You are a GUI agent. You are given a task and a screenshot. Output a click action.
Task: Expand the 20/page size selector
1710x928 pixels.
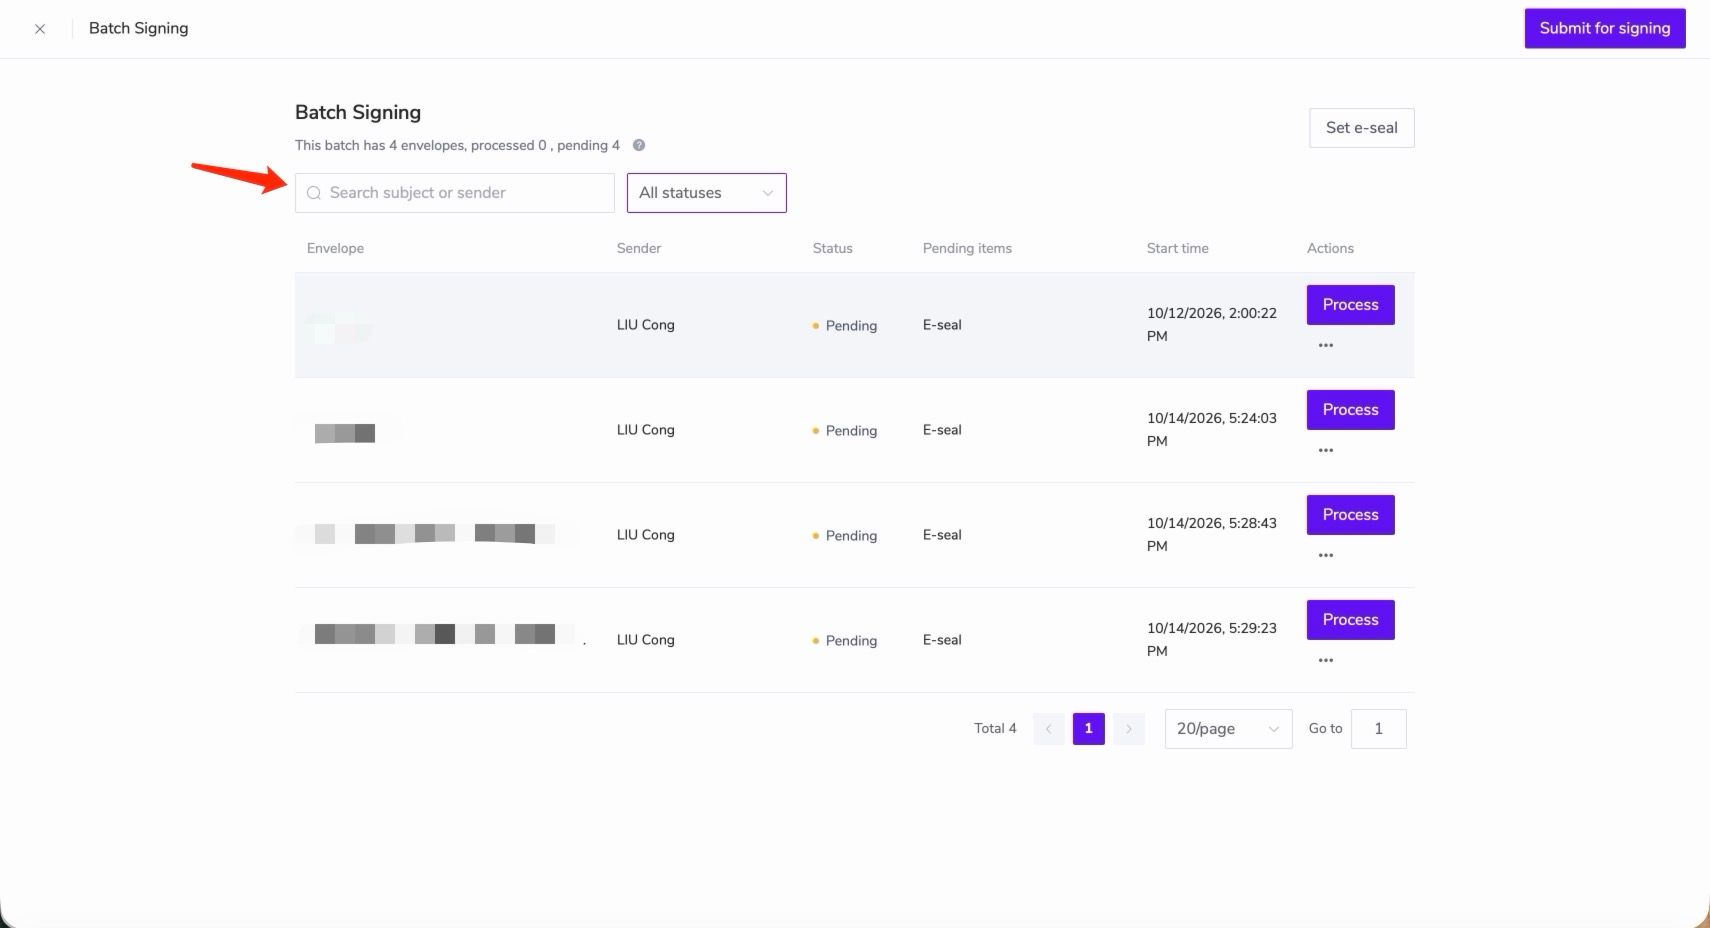(1229, 729)
